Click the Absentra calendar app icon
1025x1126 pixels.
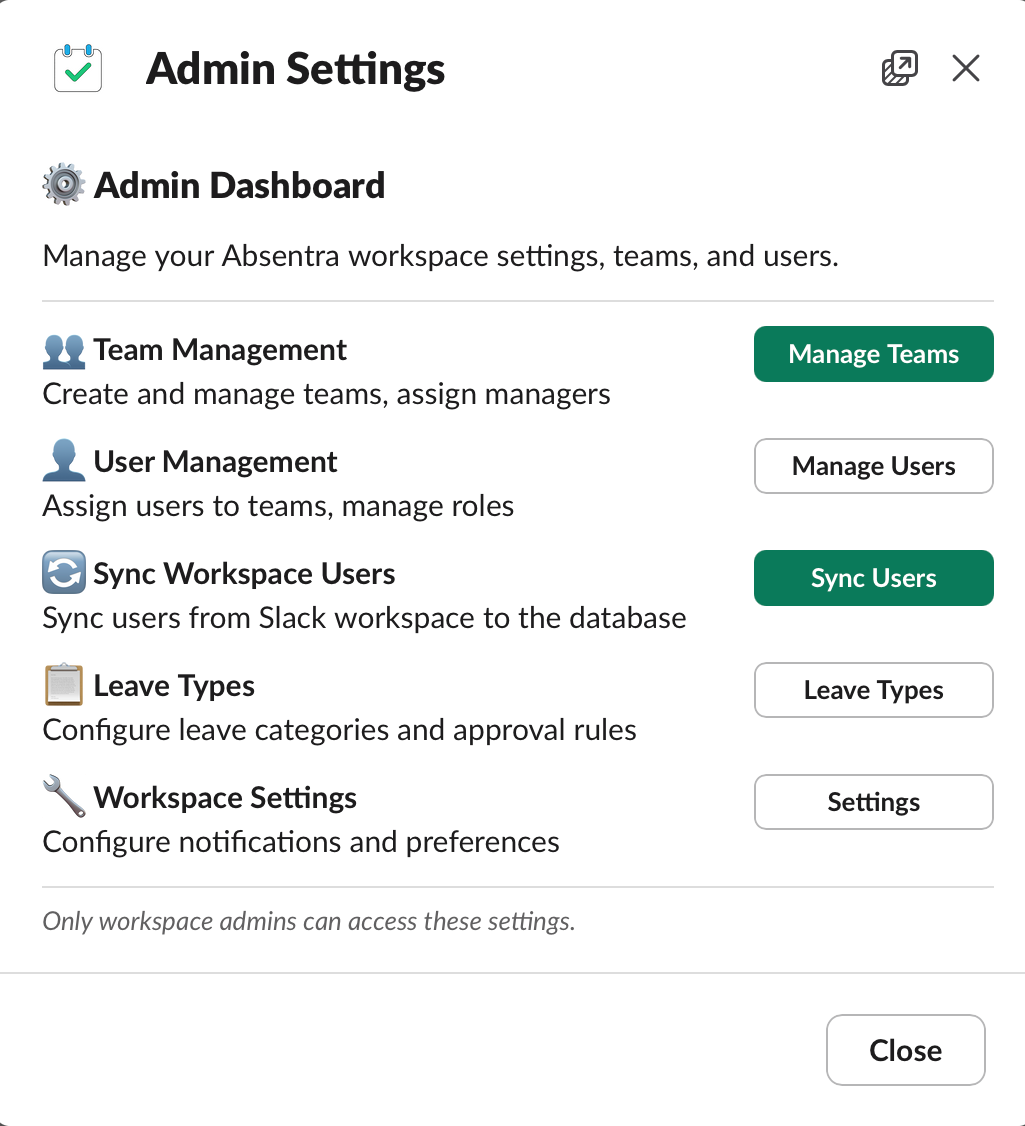click(77, 67)
